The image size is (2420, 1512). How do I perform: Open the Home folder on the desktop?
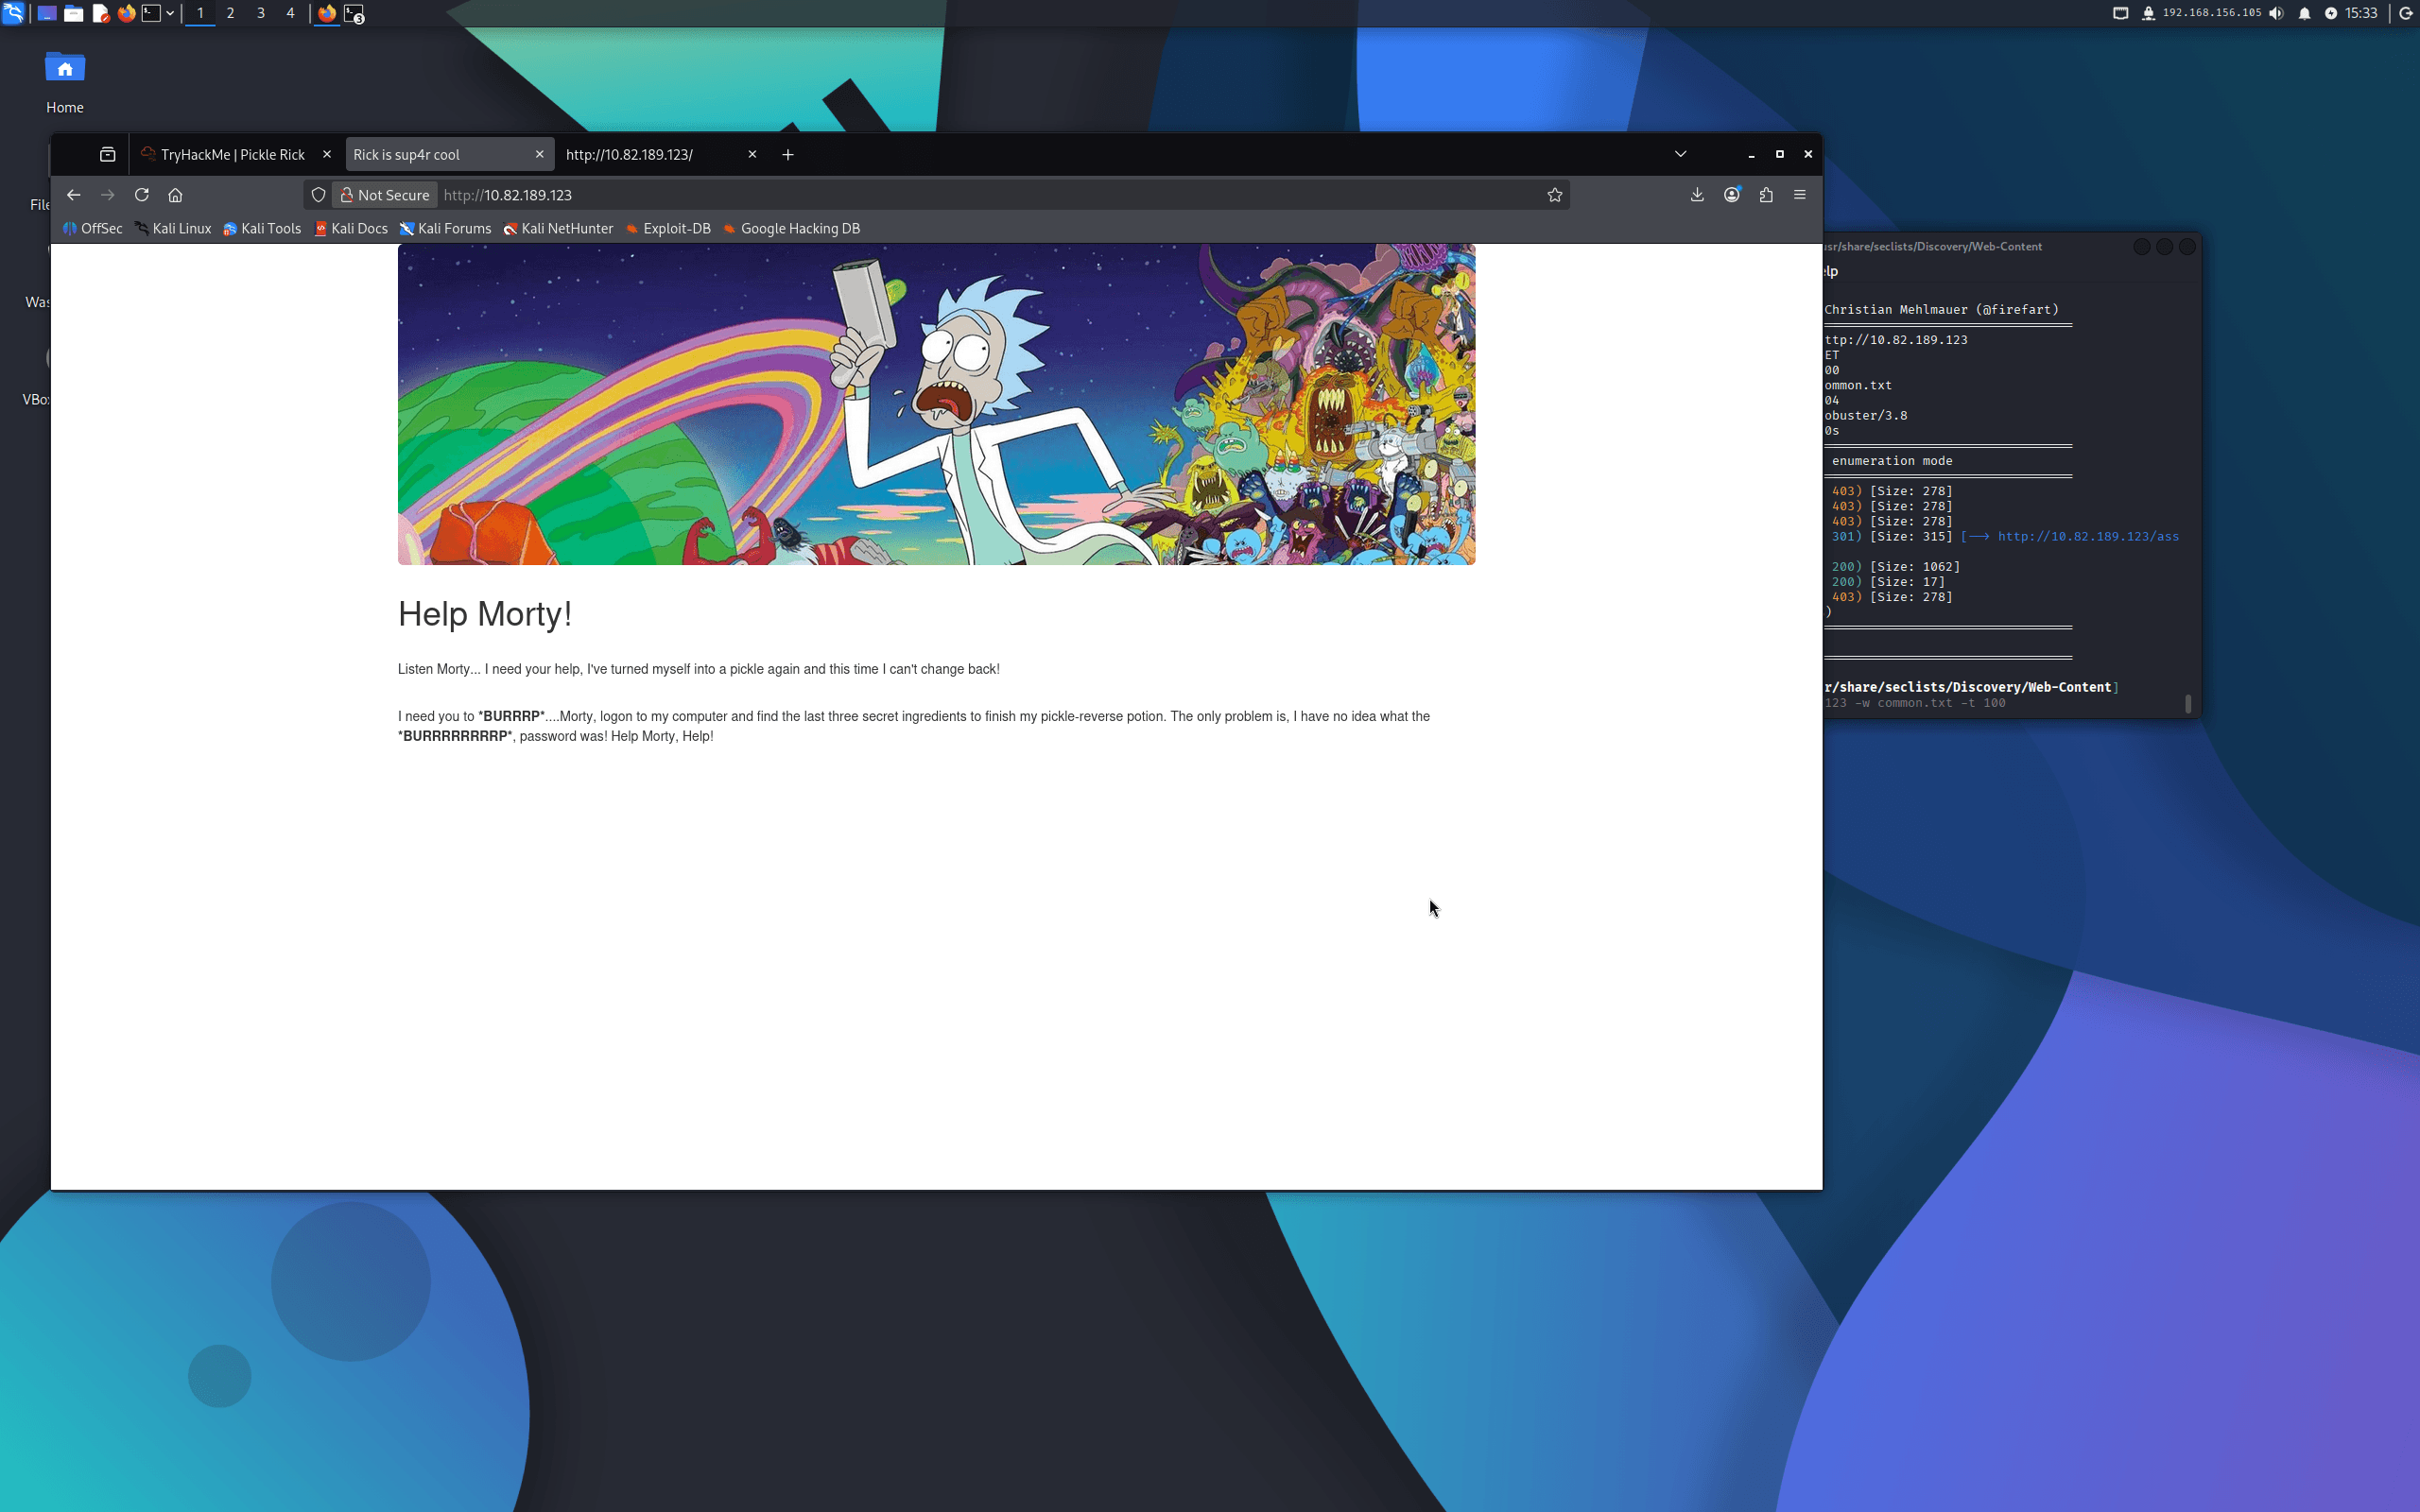65,82
